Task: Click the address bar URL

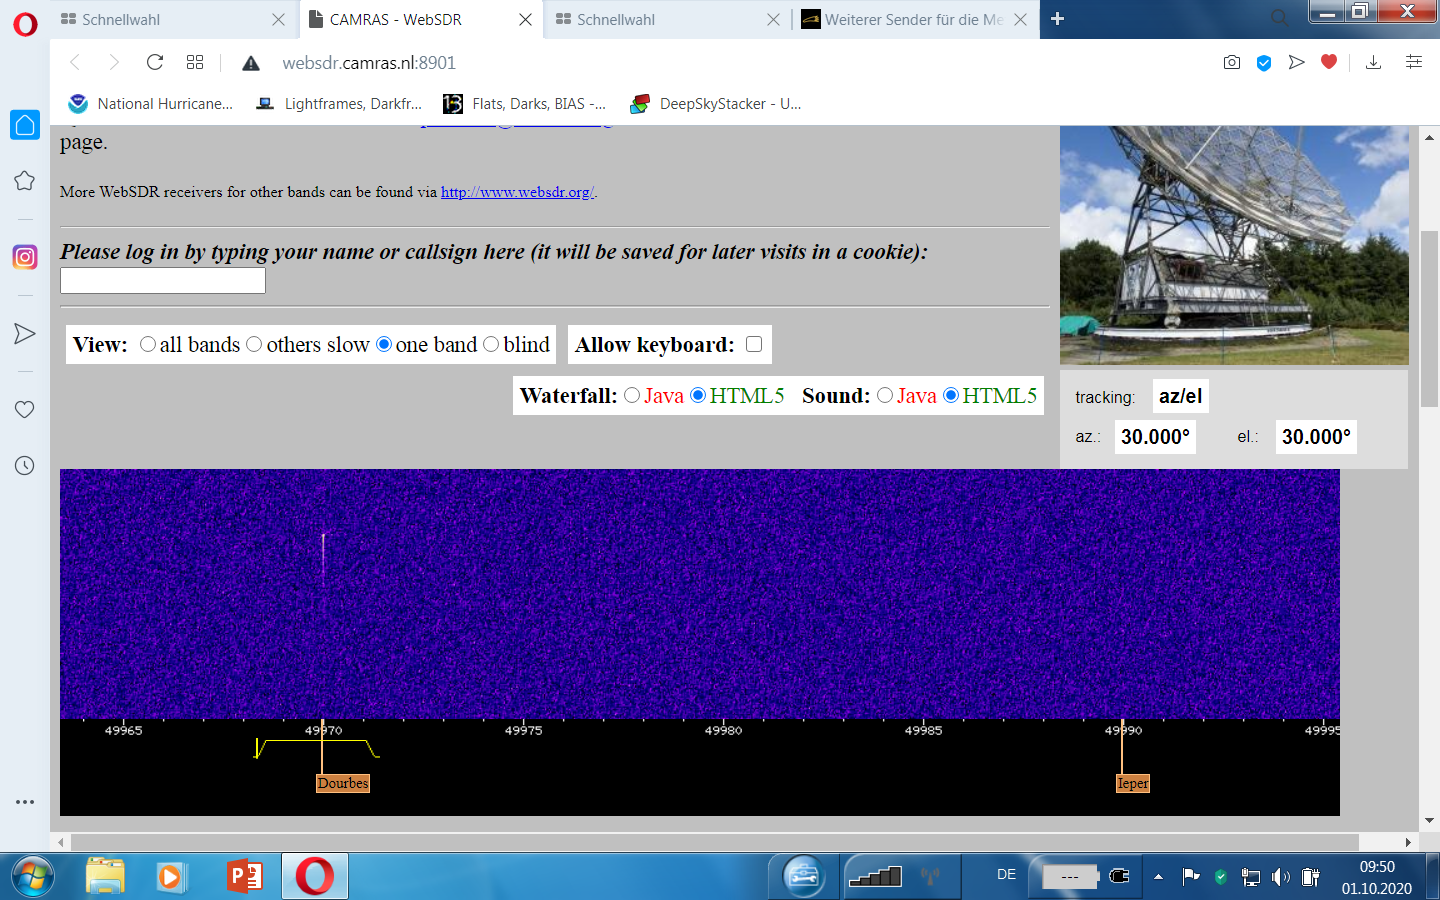Action: 369,63
